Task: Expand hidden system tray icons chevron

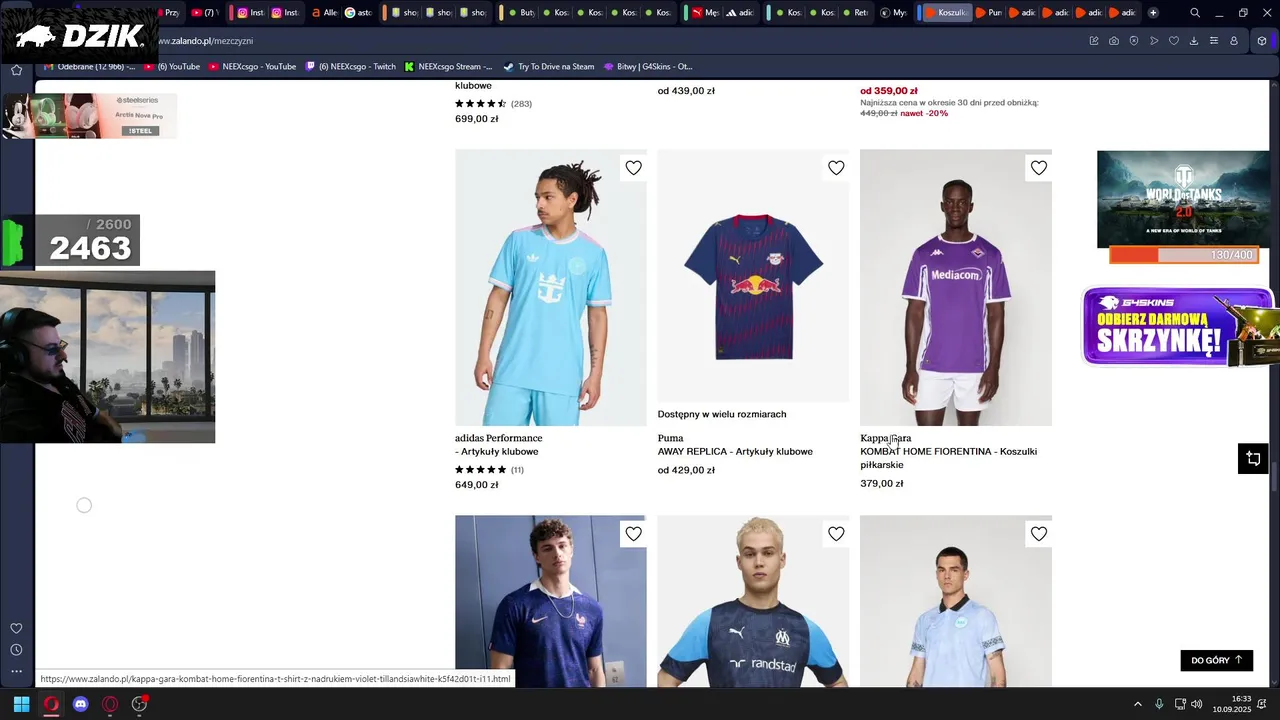Action: [x=1137, y=704]
